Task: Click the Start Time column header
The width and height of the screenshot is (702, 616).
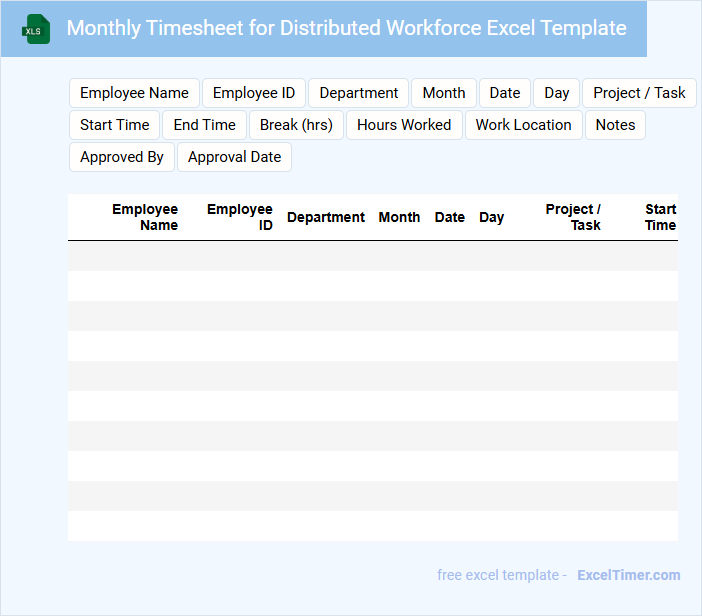Action: (x=660, y=217)
